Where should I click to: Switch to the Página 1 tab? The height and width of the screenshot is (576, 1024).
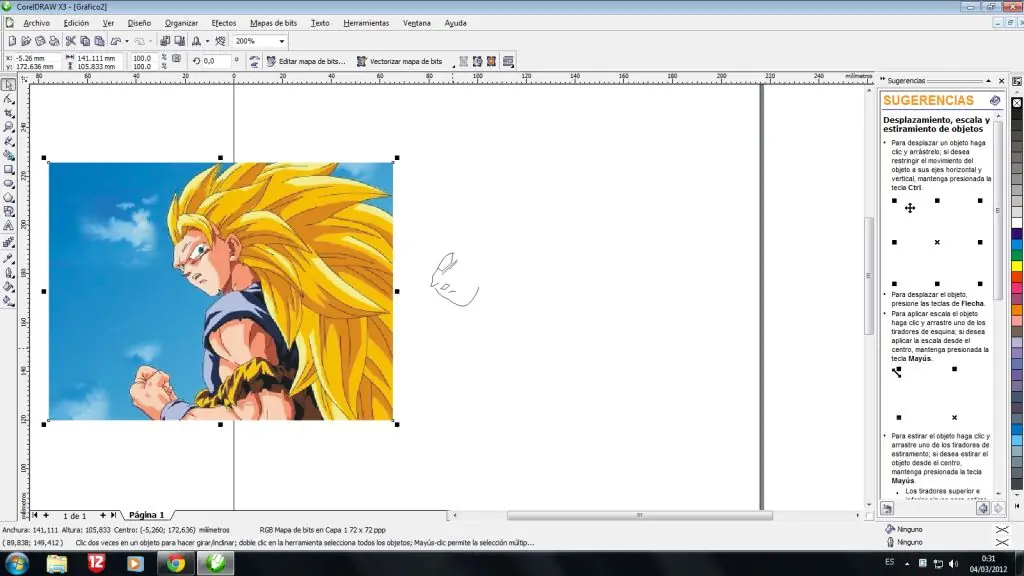145,515
